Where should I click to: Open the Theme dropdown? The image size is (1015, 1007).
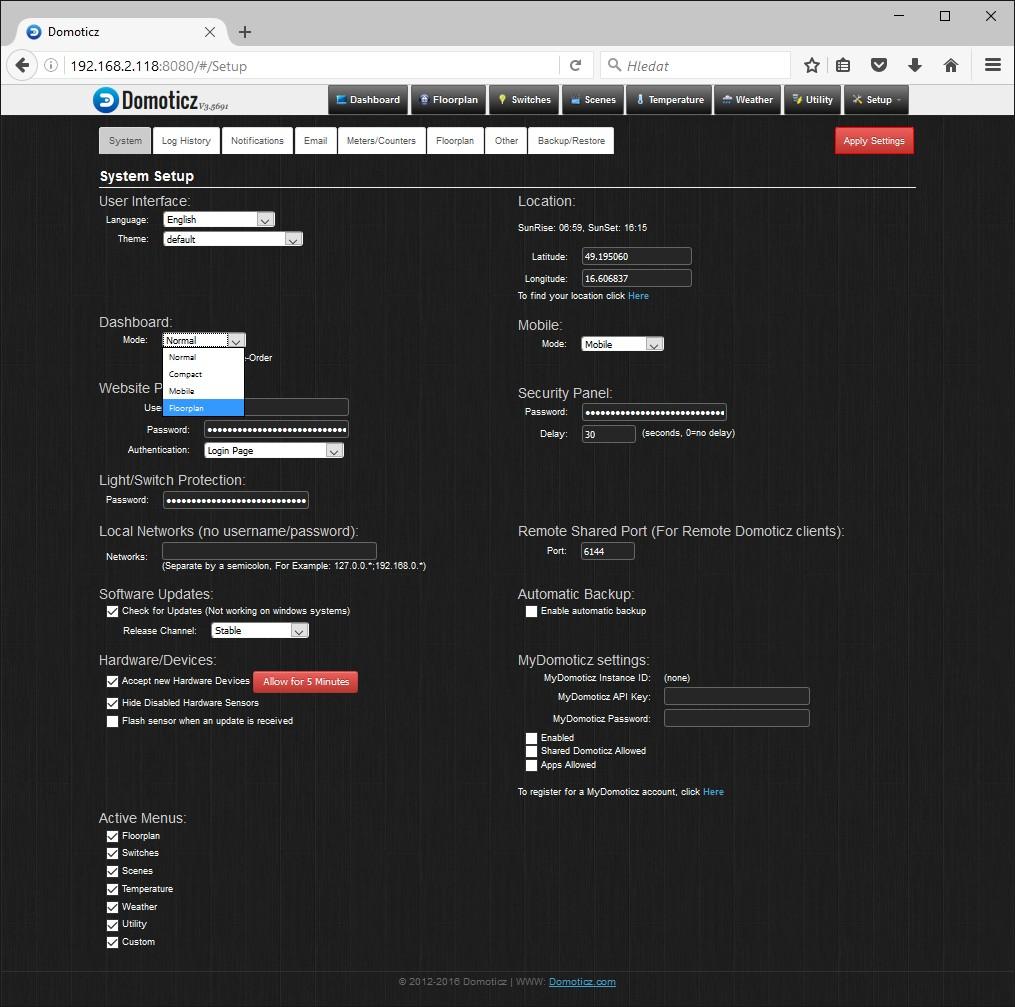232,239
